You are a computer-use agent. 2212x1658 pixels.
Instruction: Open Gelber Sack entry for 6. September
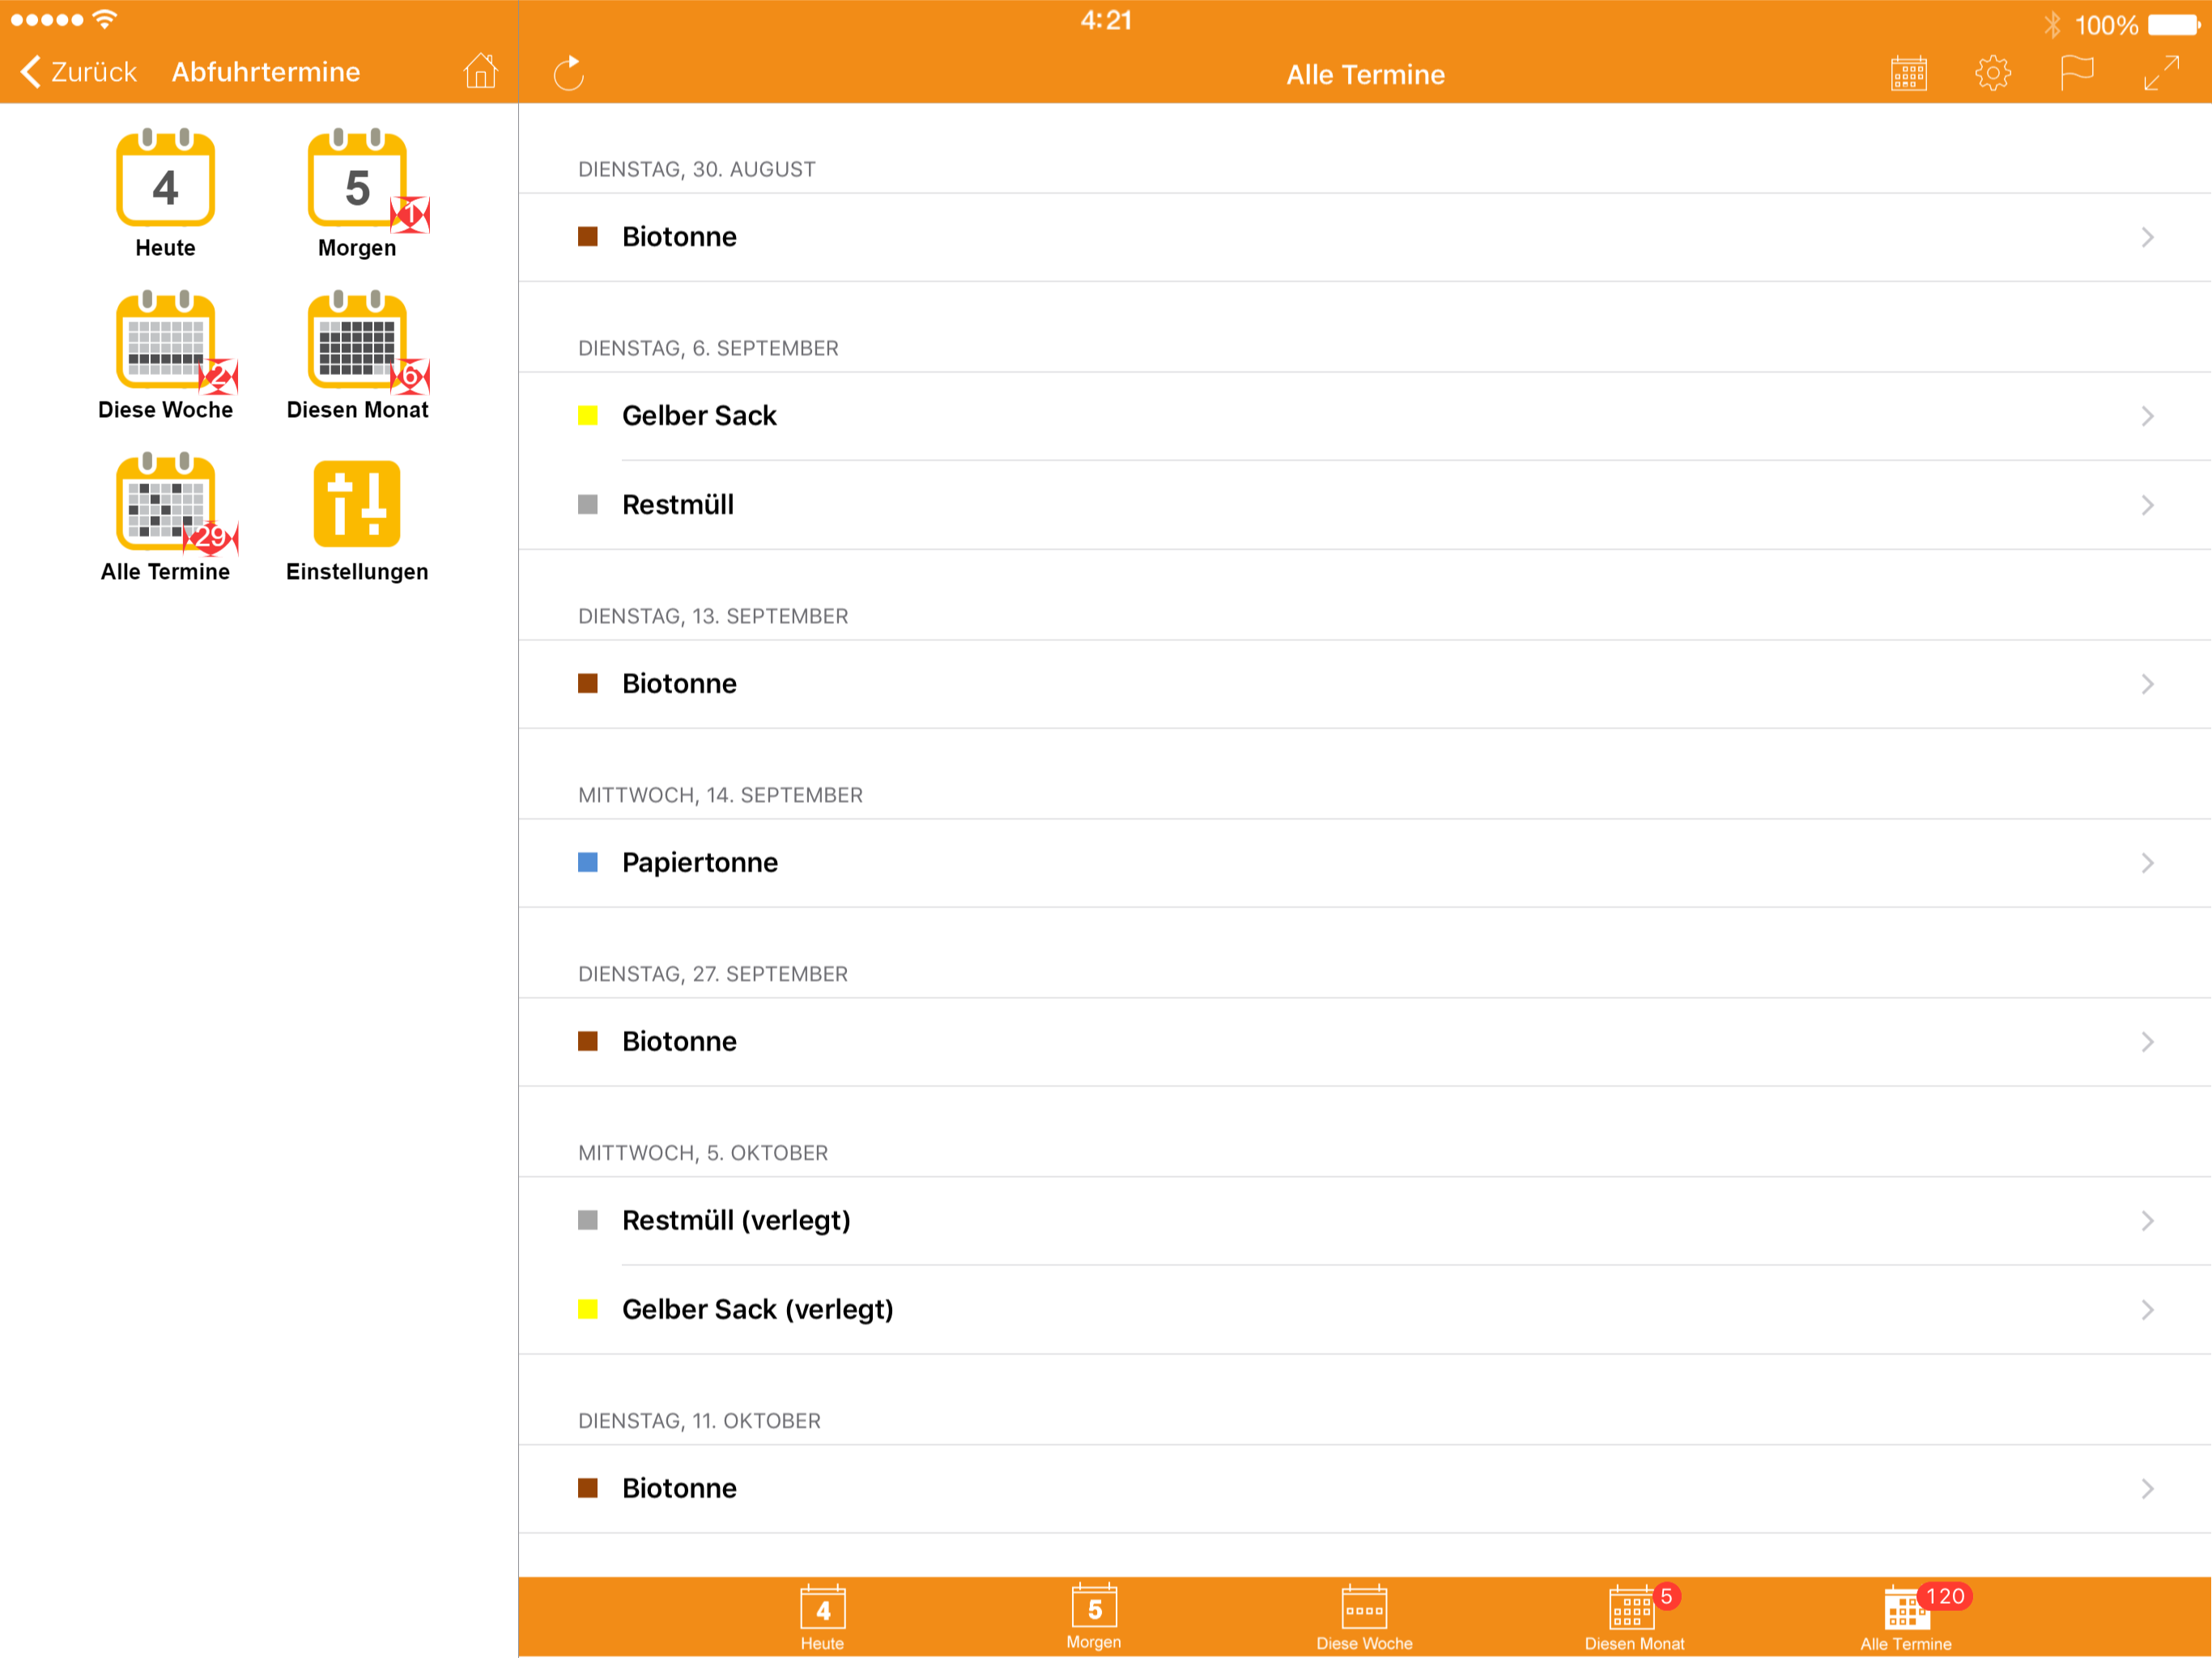(x=1365, y=416)
